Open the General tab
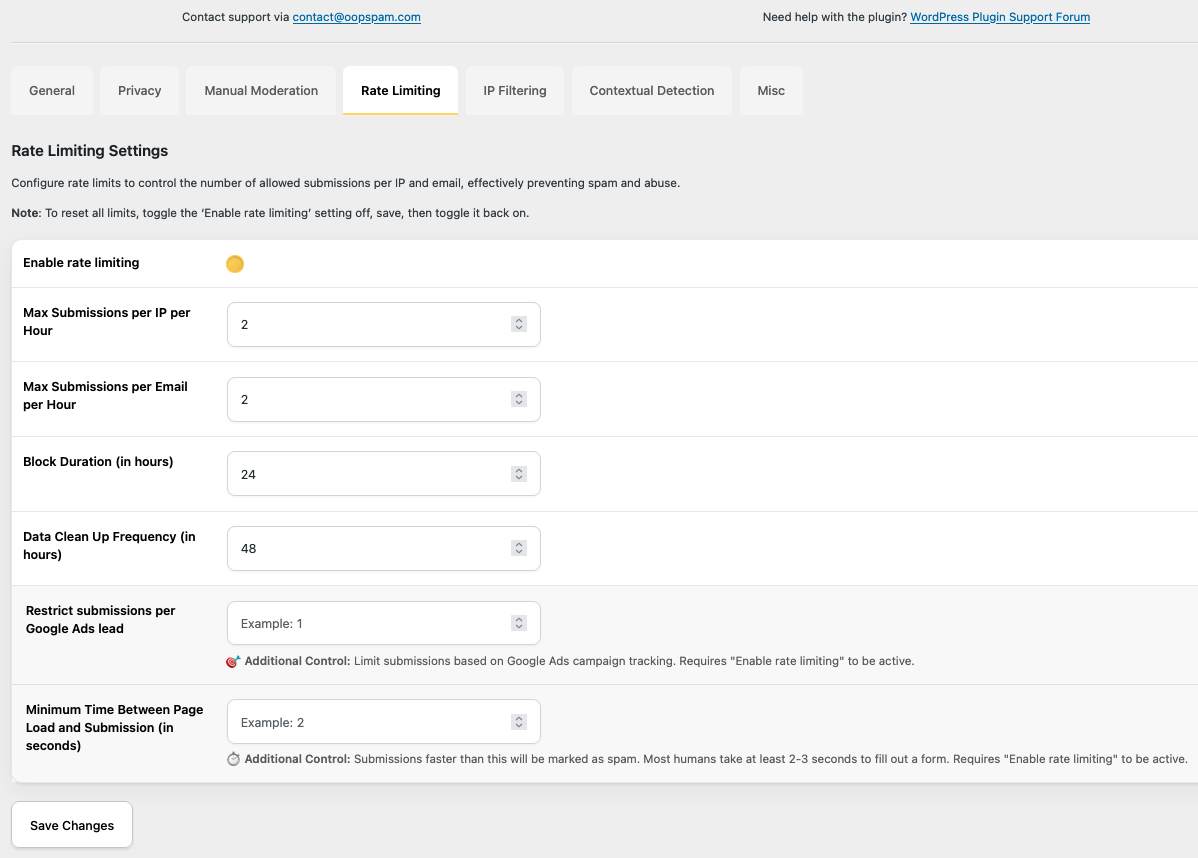1198x858 pixels. [x=52, y=91]
